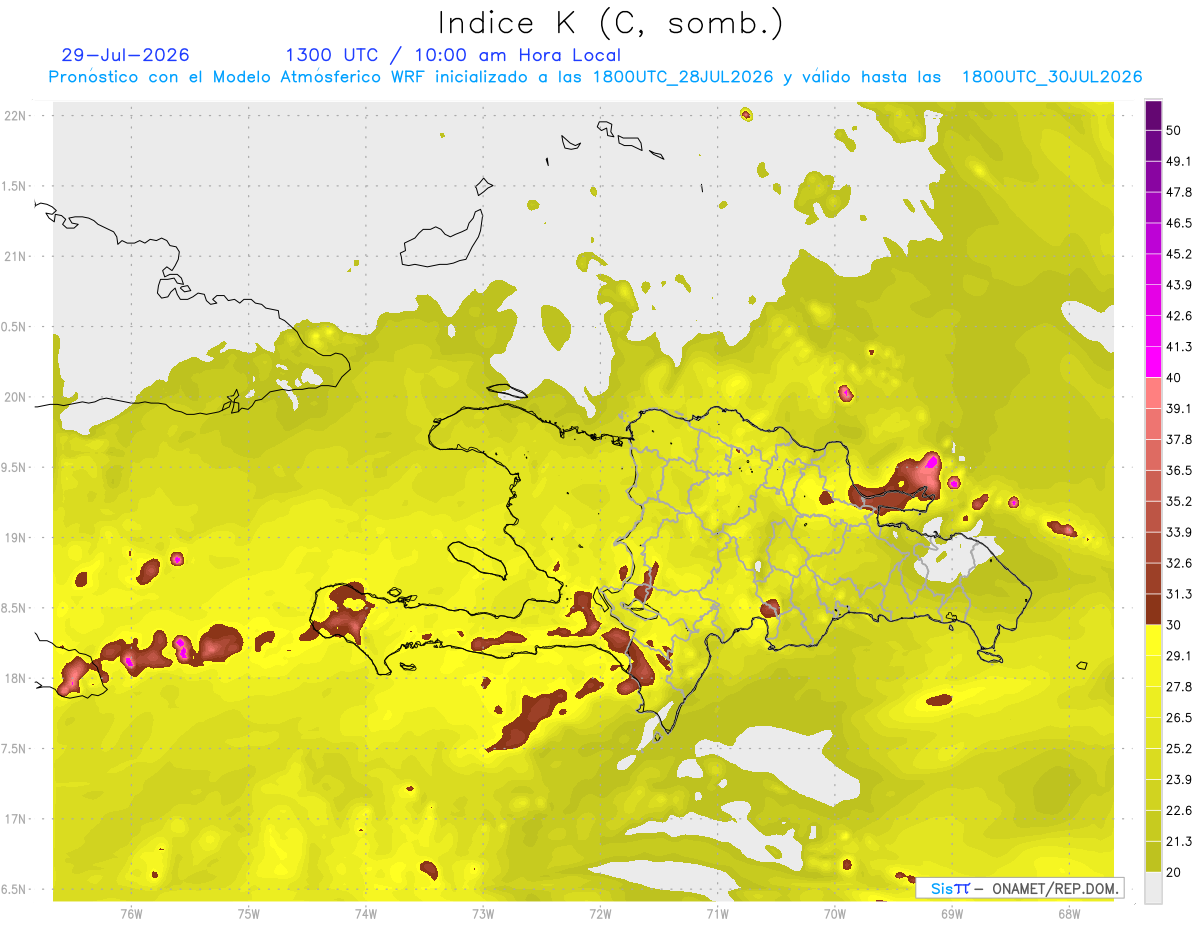Click the color bar value 23.9
Image resolution: width=1200 pixels, height=927 pixels.
point(1179,780)
